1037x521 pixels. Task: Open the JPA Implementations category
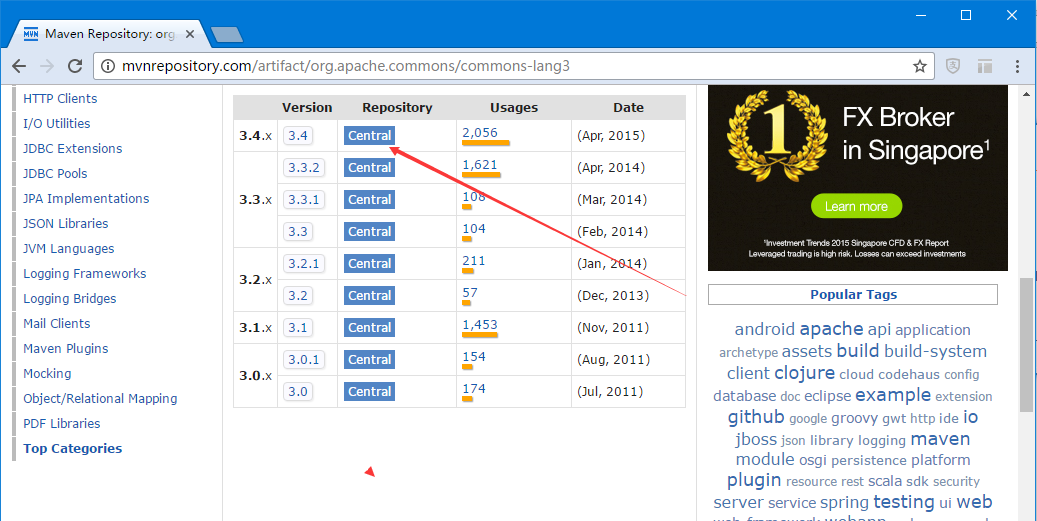click(x=86, y=199)
